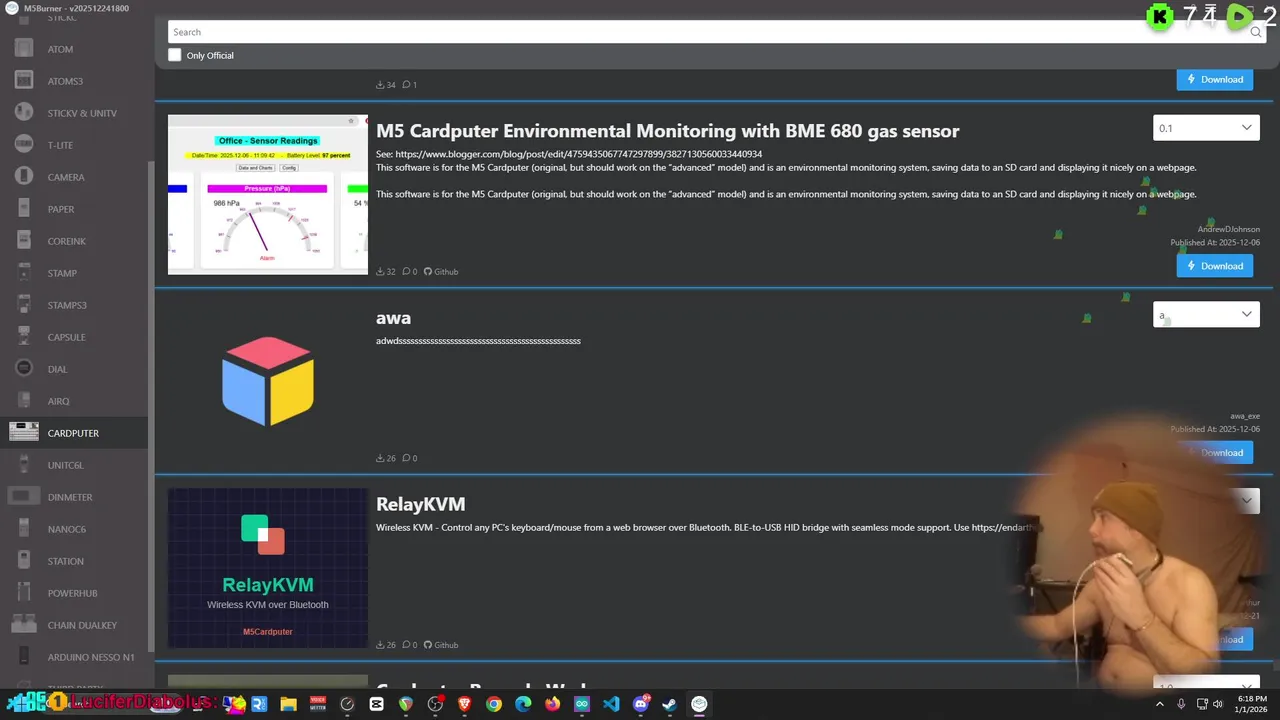Viewport: 1280px width, 720px height.
Task: Choose the CHAIN DUALKEY device icon
Action: [x=24, y=624]
